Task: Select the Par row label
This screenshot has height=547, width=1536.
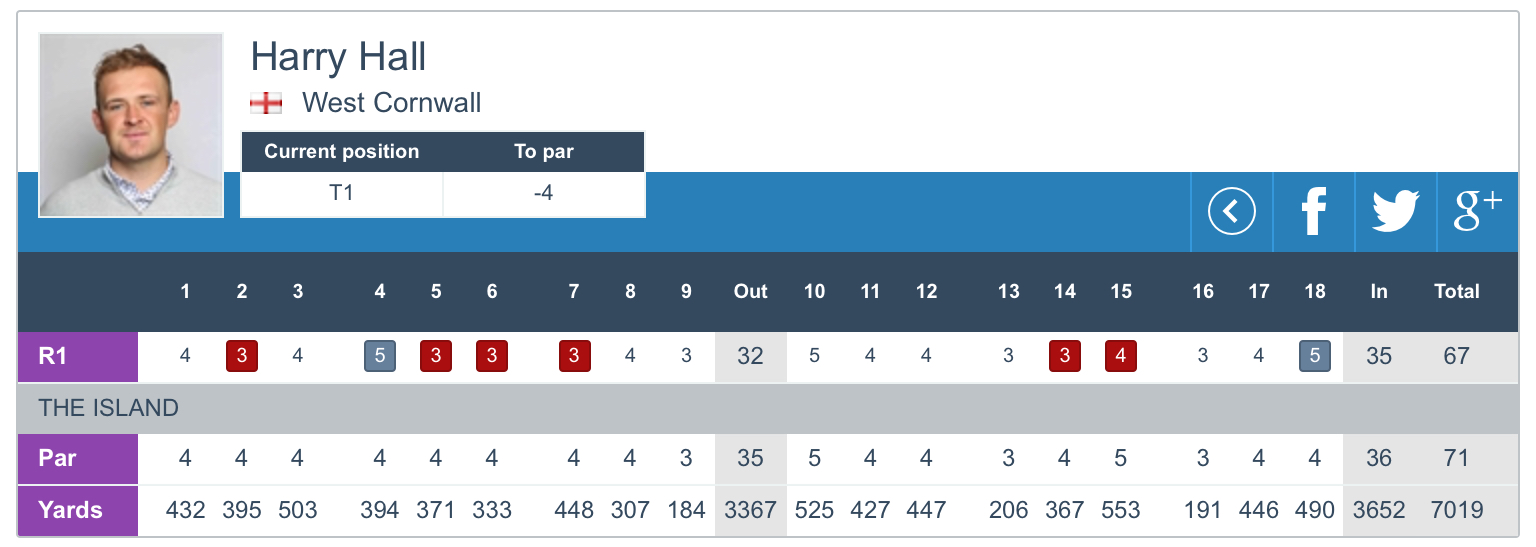Action: click(77, 459)
